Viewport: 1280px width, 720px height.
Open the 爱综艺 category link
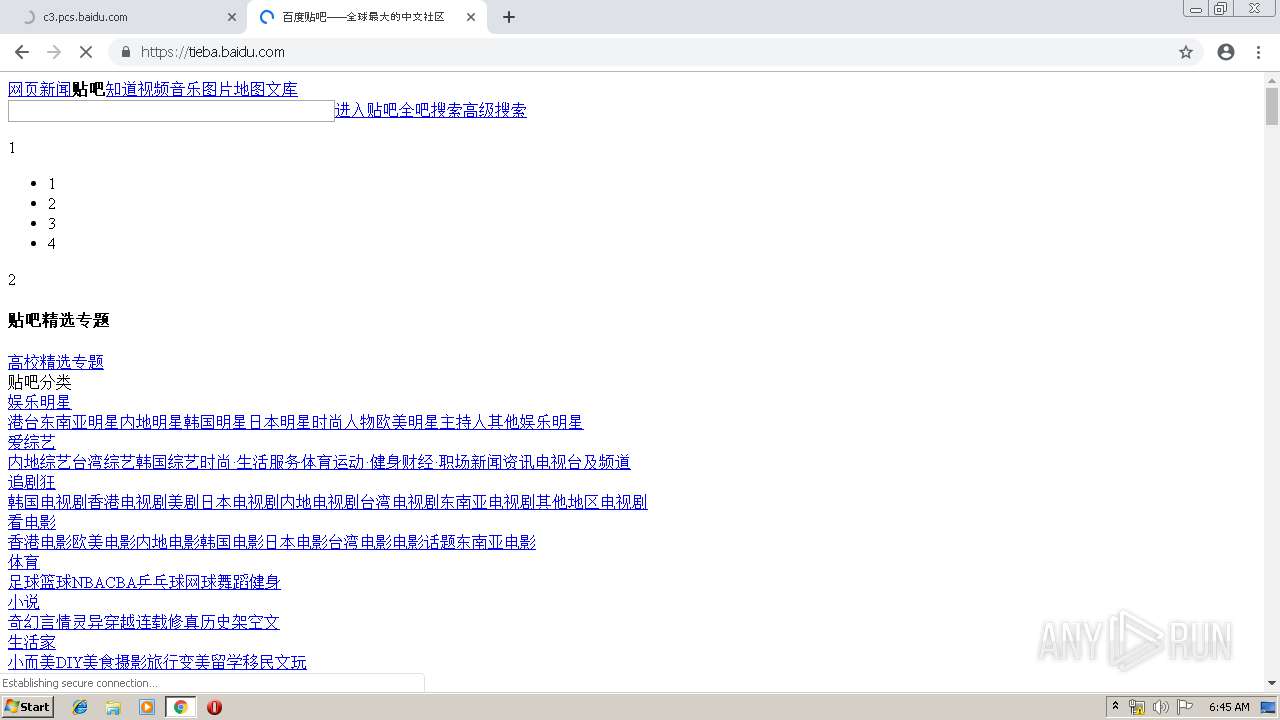(32, 442)
